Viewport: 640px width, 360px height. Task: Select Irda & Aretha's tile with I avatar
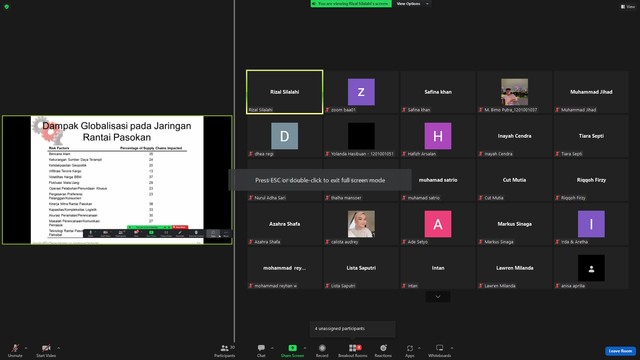(591, 224)
